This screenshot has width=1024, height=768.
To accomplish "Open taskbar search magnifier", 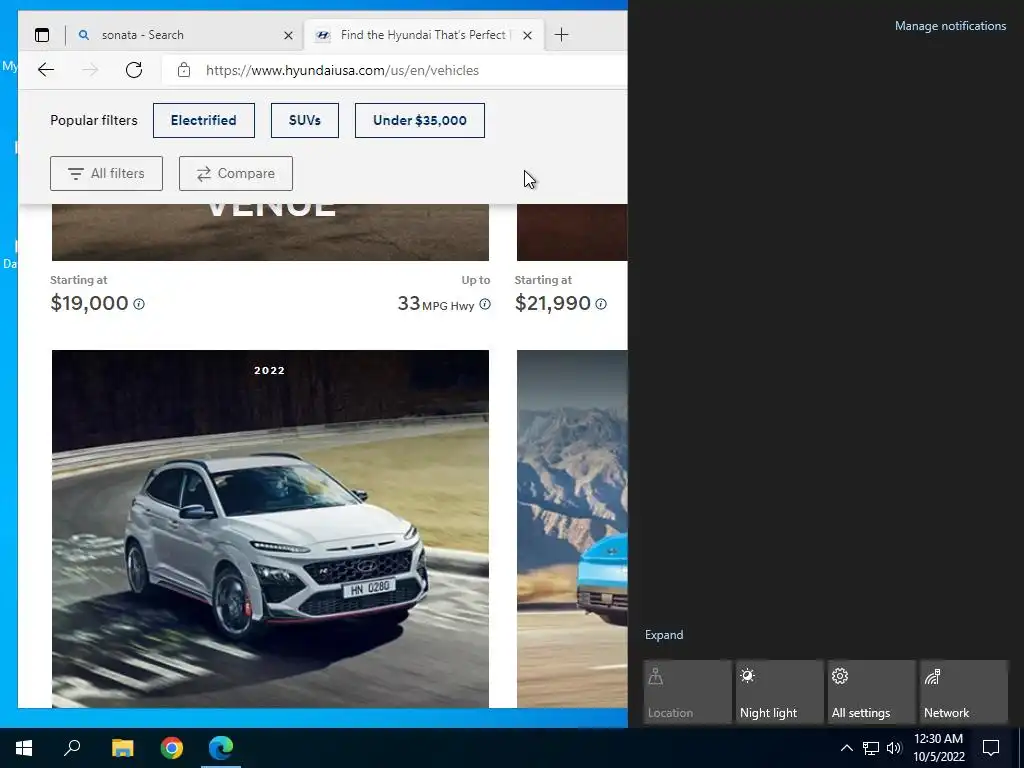I will tap(72, 748).
